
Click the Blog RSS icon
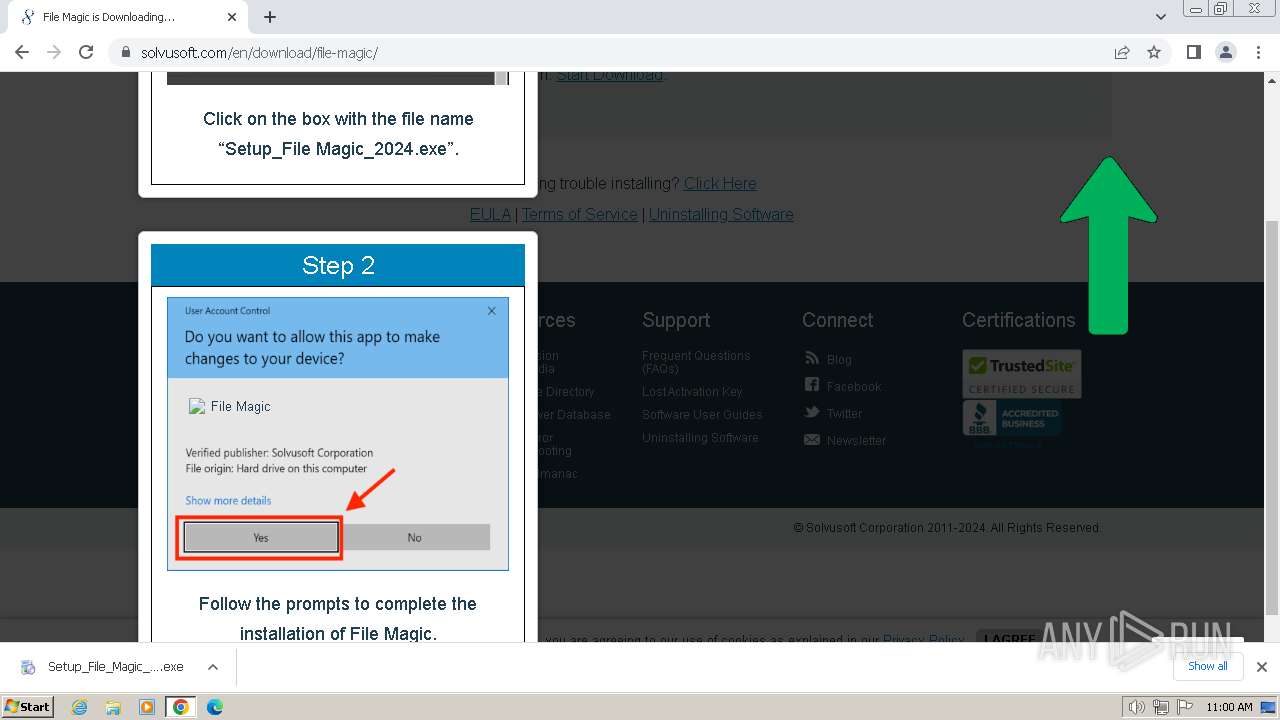point(812,358)
